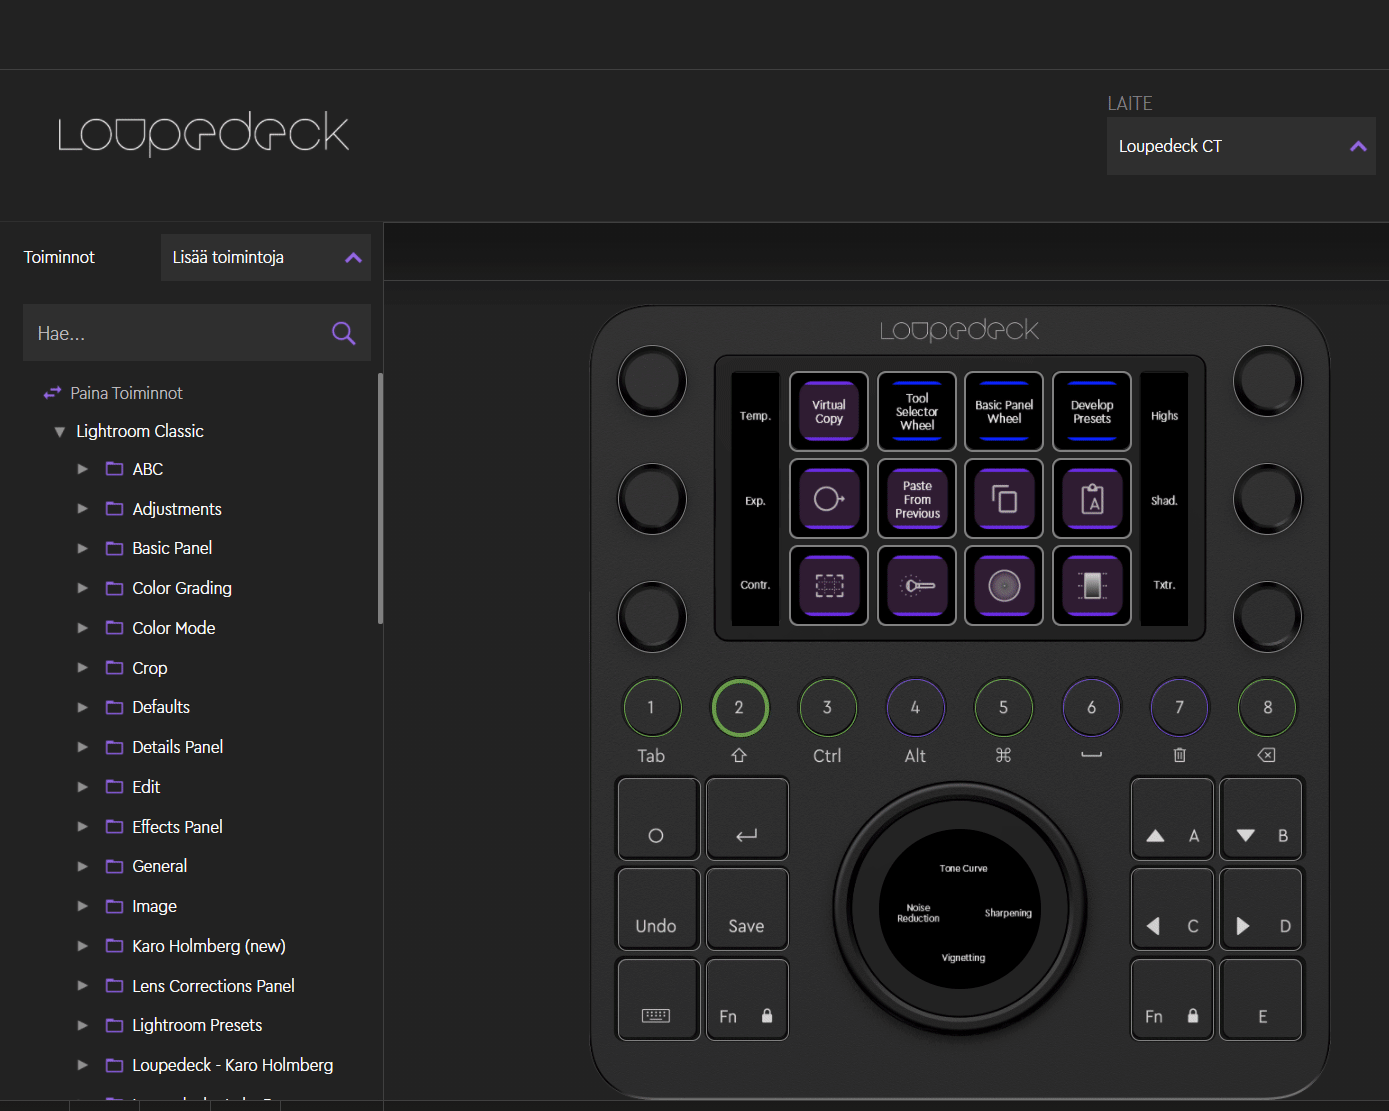The image size is (1389, 1111).
Task: Collapse the Lightroom Classic tree node
Action: coord(60,432)
